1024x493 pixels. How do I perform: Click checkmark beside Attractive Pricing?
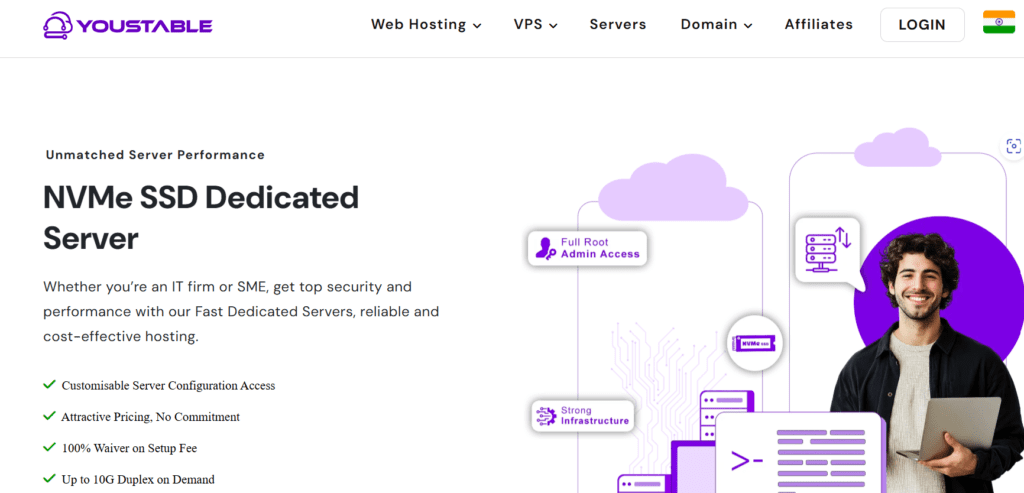tap(49, 416)
